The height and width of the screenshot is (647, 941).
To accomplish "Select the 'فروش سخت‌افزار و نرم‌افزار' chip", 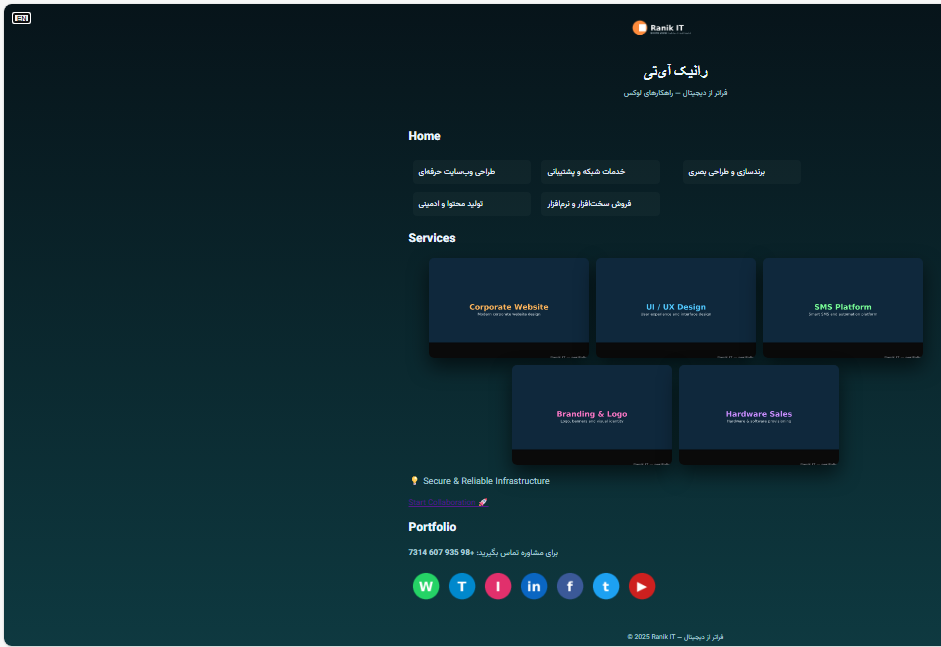I will (x=600, y=204).
